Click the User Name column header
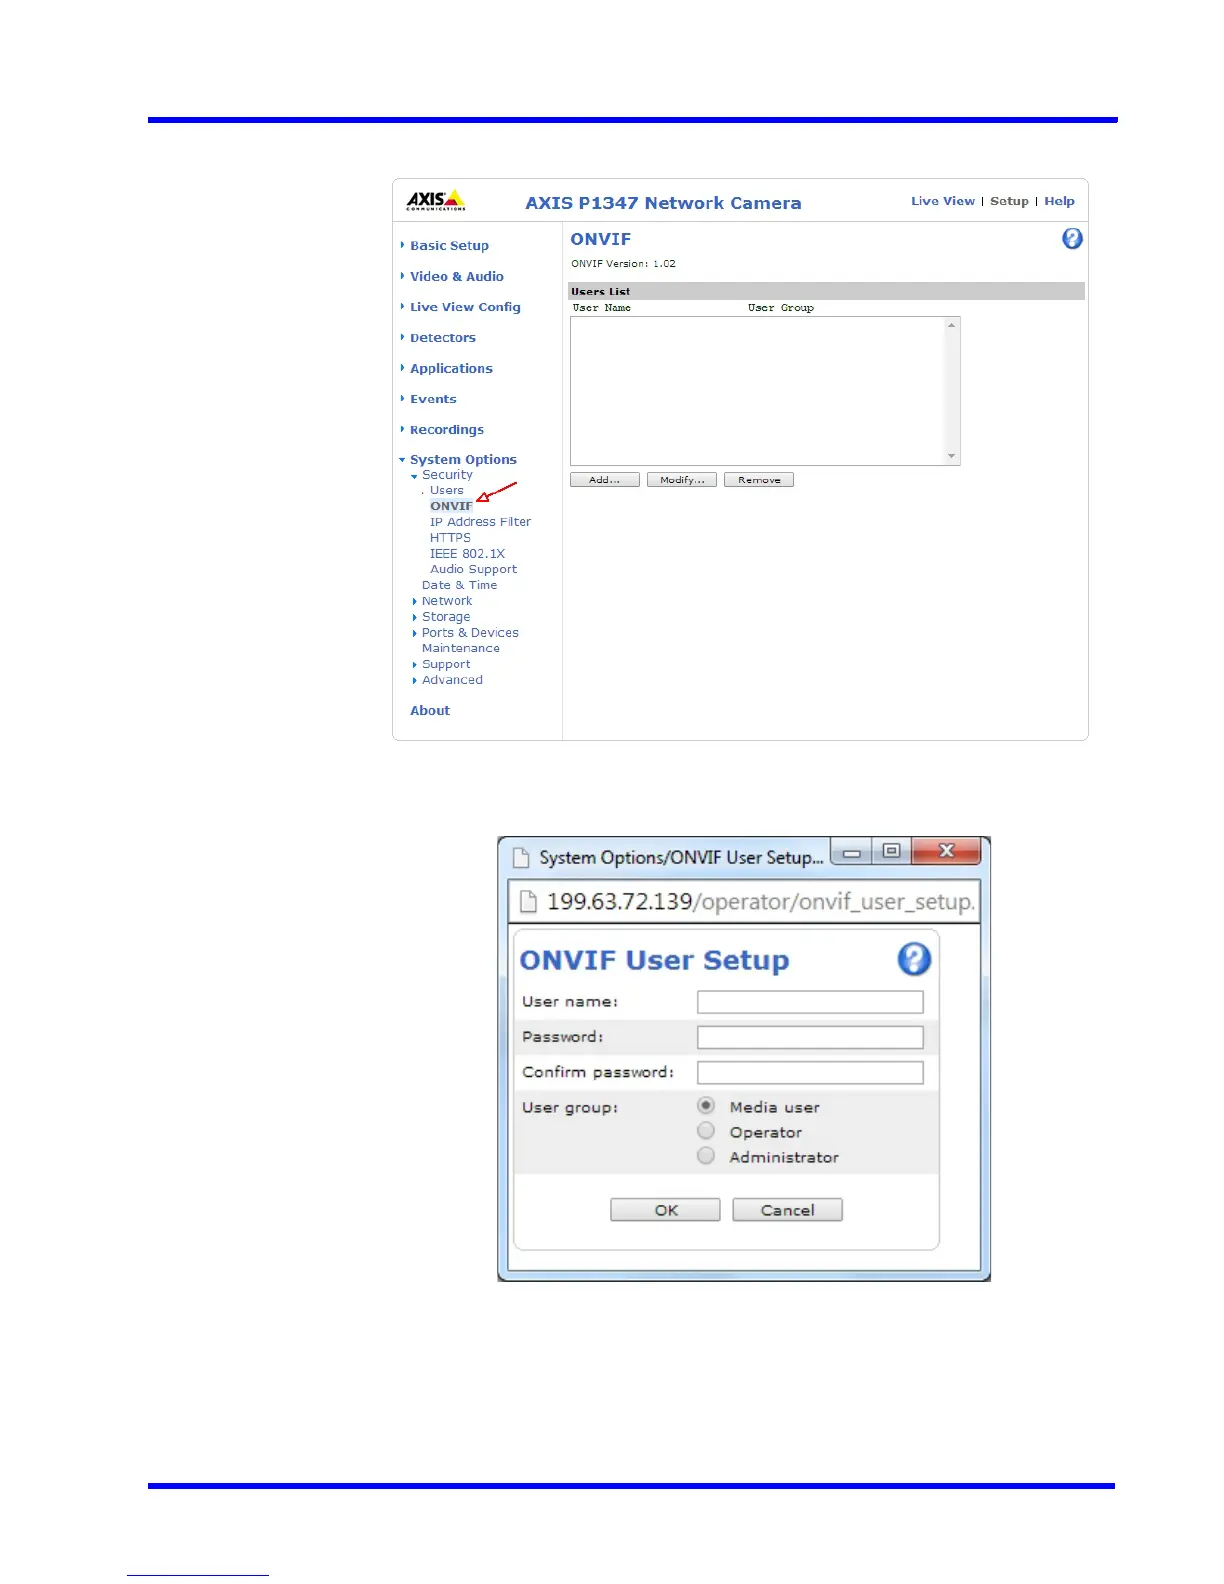This screenshot has height=1584, width=1224. pos(601,308)
